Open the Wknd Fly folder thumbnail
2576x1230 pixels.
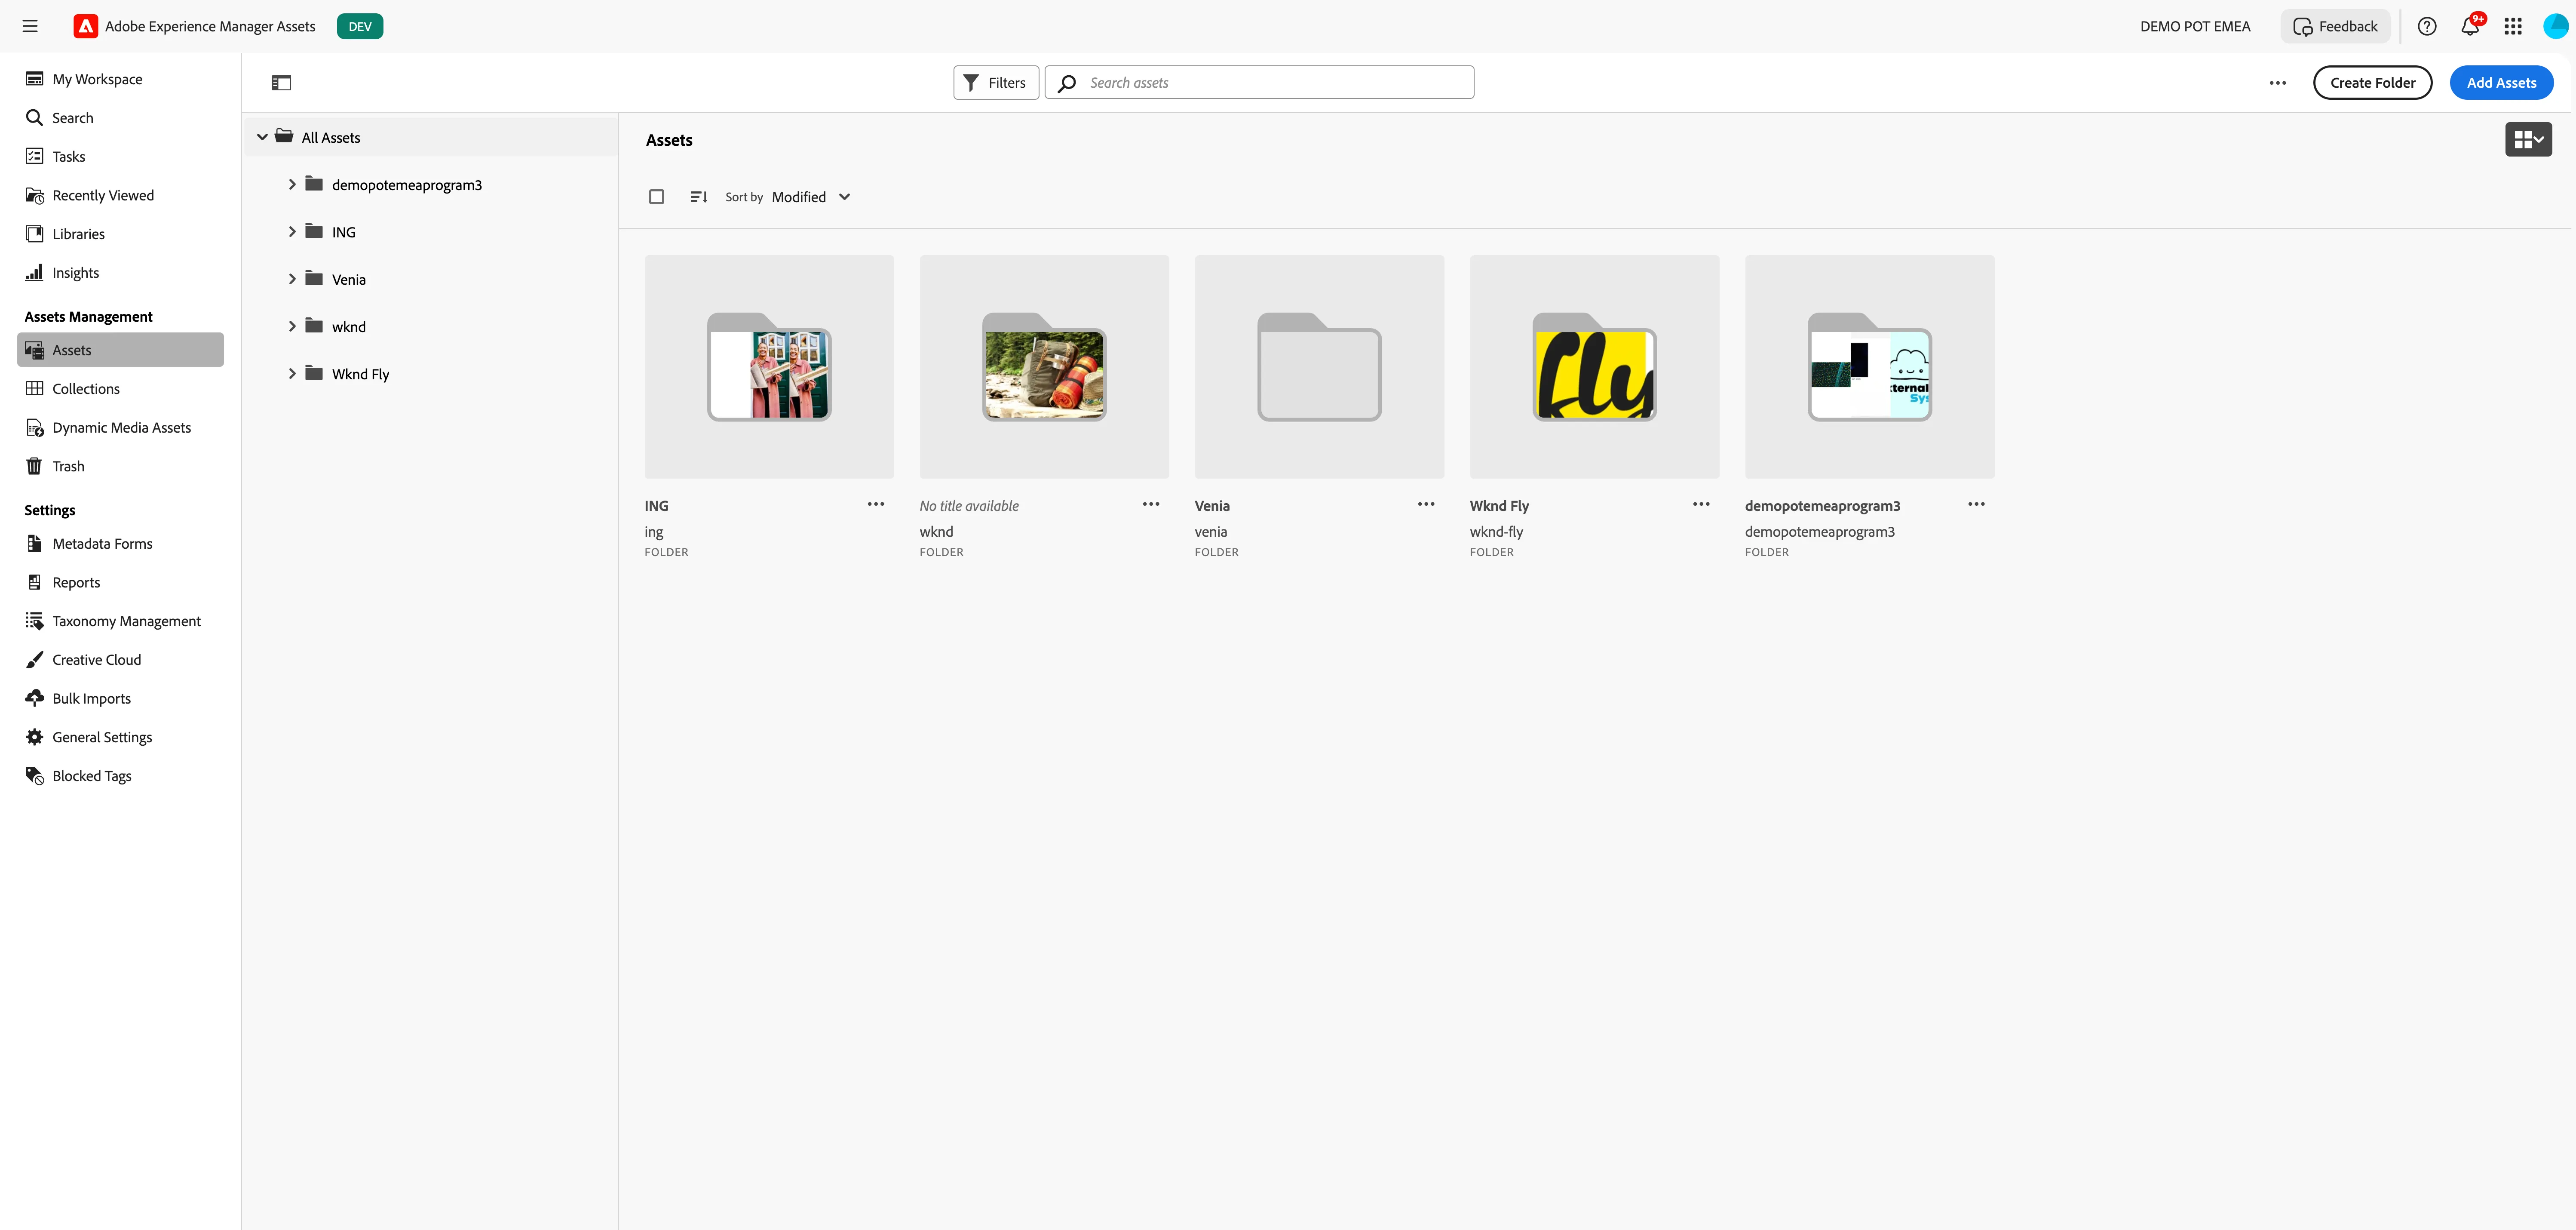coord(1594,367)
